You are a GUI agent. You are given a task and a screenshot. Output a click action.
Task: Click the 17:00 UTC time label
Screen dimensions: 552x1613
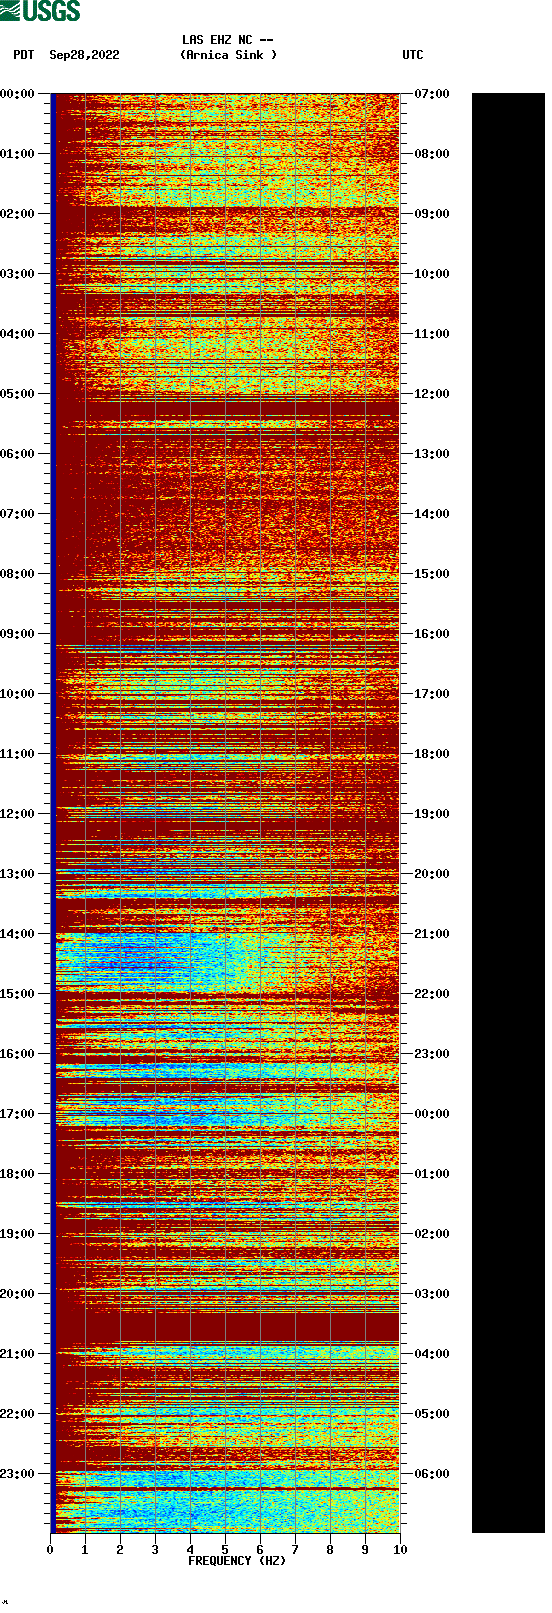(432, 694)
